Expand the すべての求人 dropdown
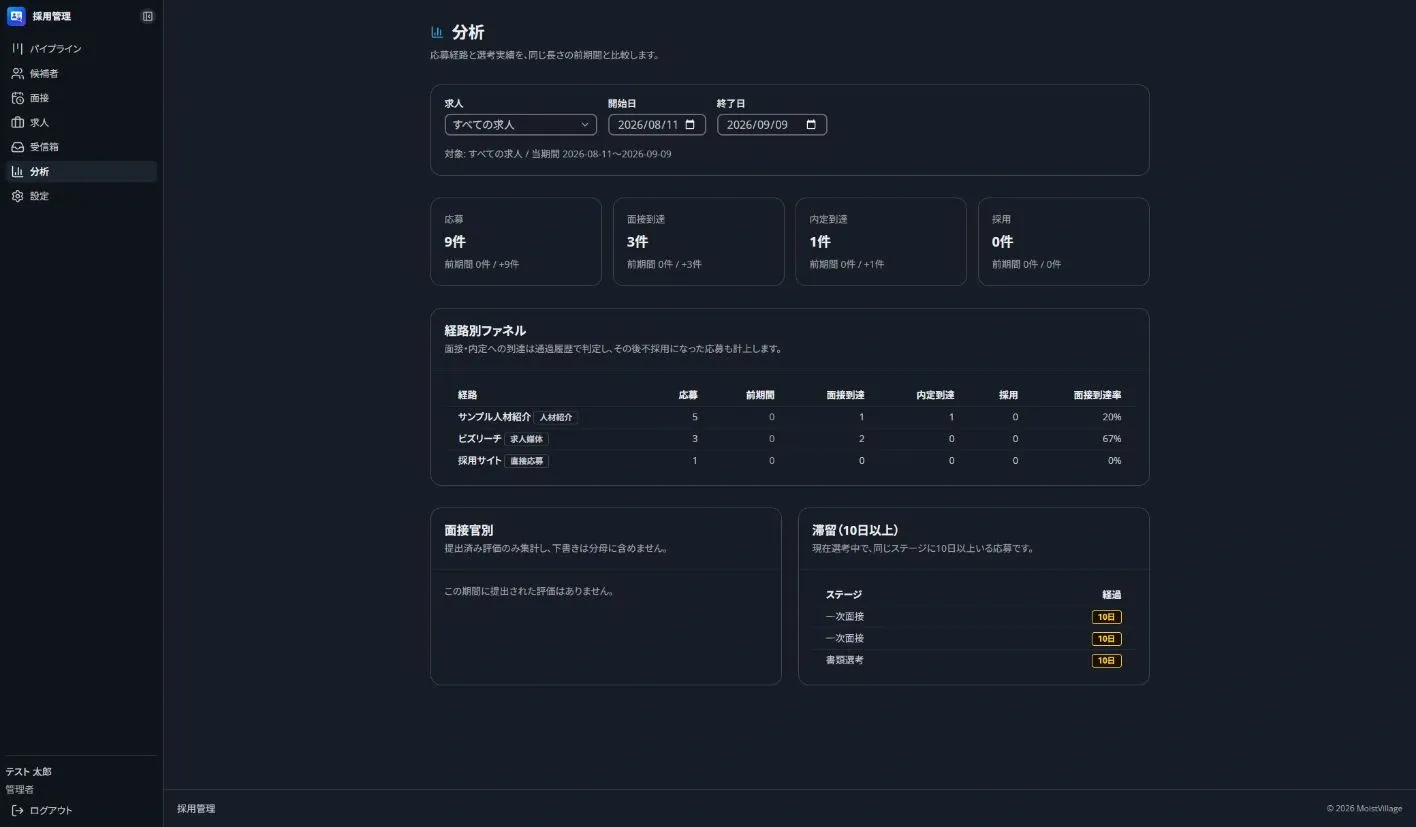This screenshot has width=1416, height=827. pyautogui.click(x=521, y=125)
